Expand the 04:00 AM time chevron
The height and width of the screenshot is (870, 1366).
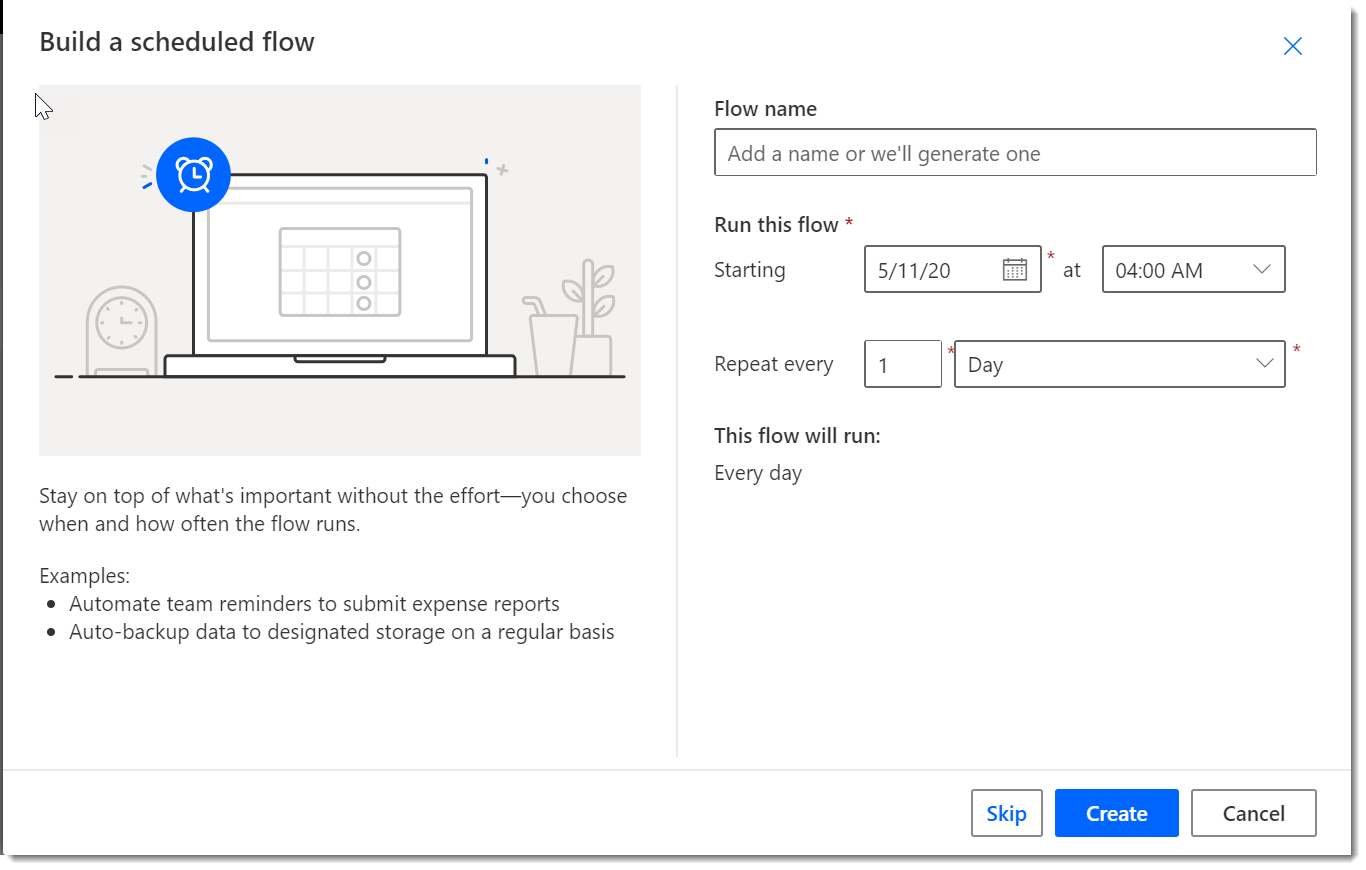[x=1261, y=270]
